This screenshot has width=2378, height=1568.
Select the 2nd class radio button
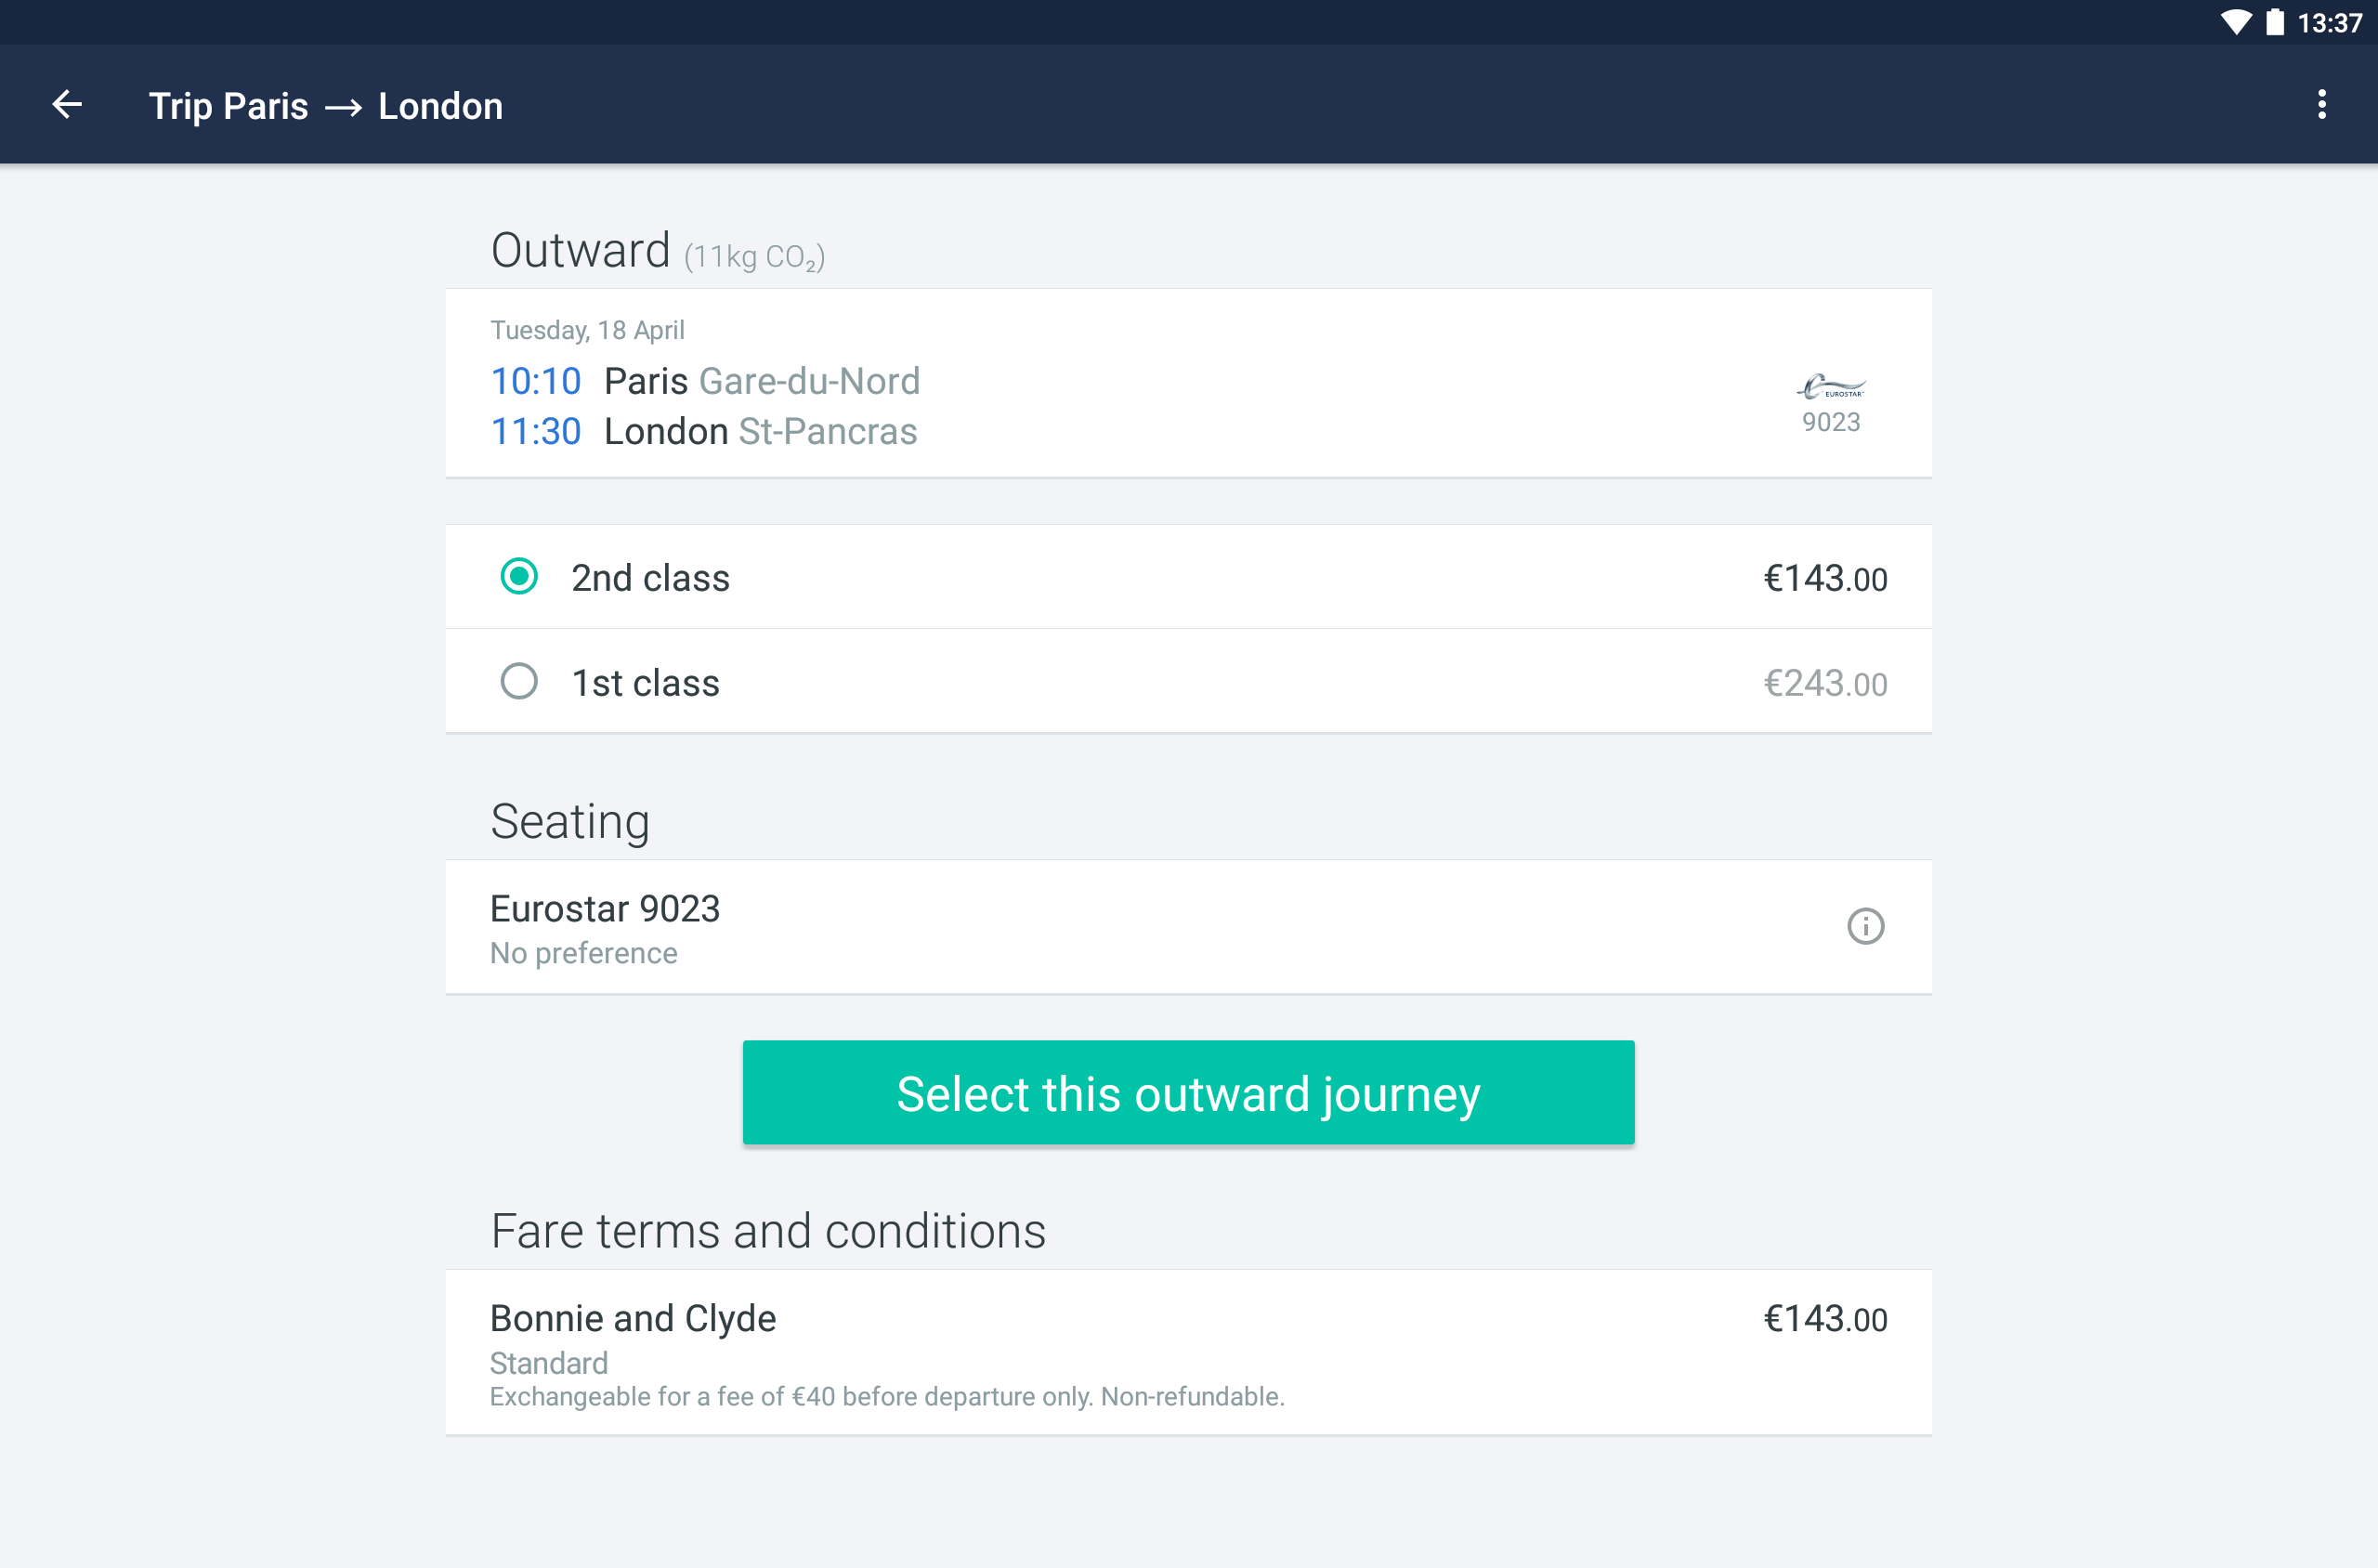[x=519, y=577]
